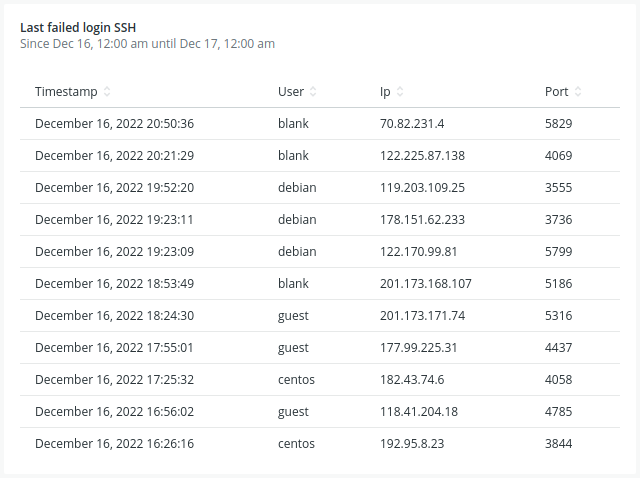Viewport: 640px width, 480px height.
Task: Select last row with port 3844
Action: (x=320, y=444)
